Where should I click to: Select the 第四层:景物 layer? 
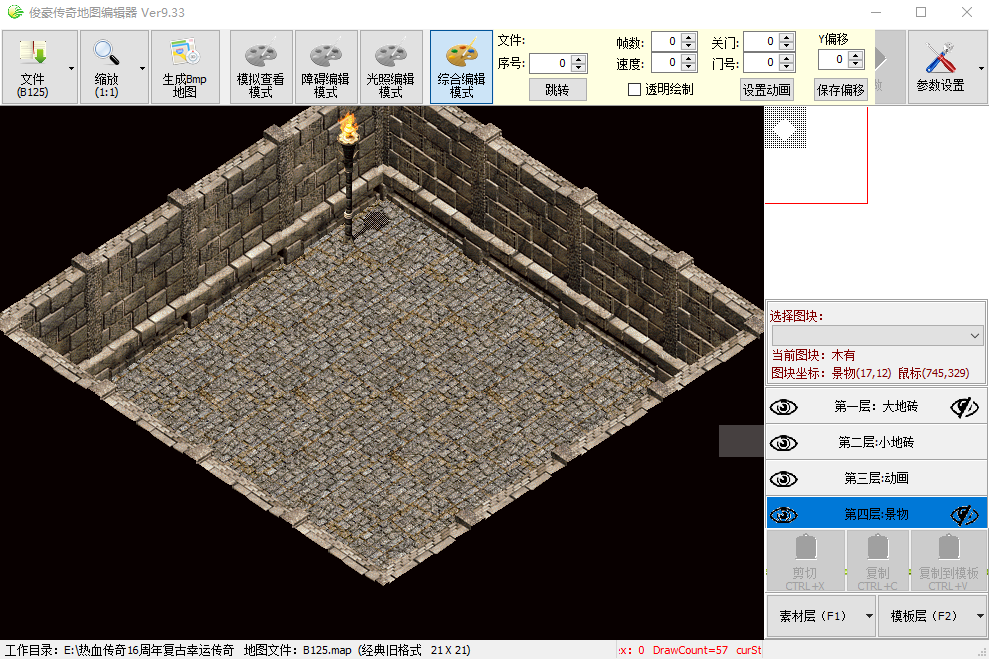click(x=876, y=515)
